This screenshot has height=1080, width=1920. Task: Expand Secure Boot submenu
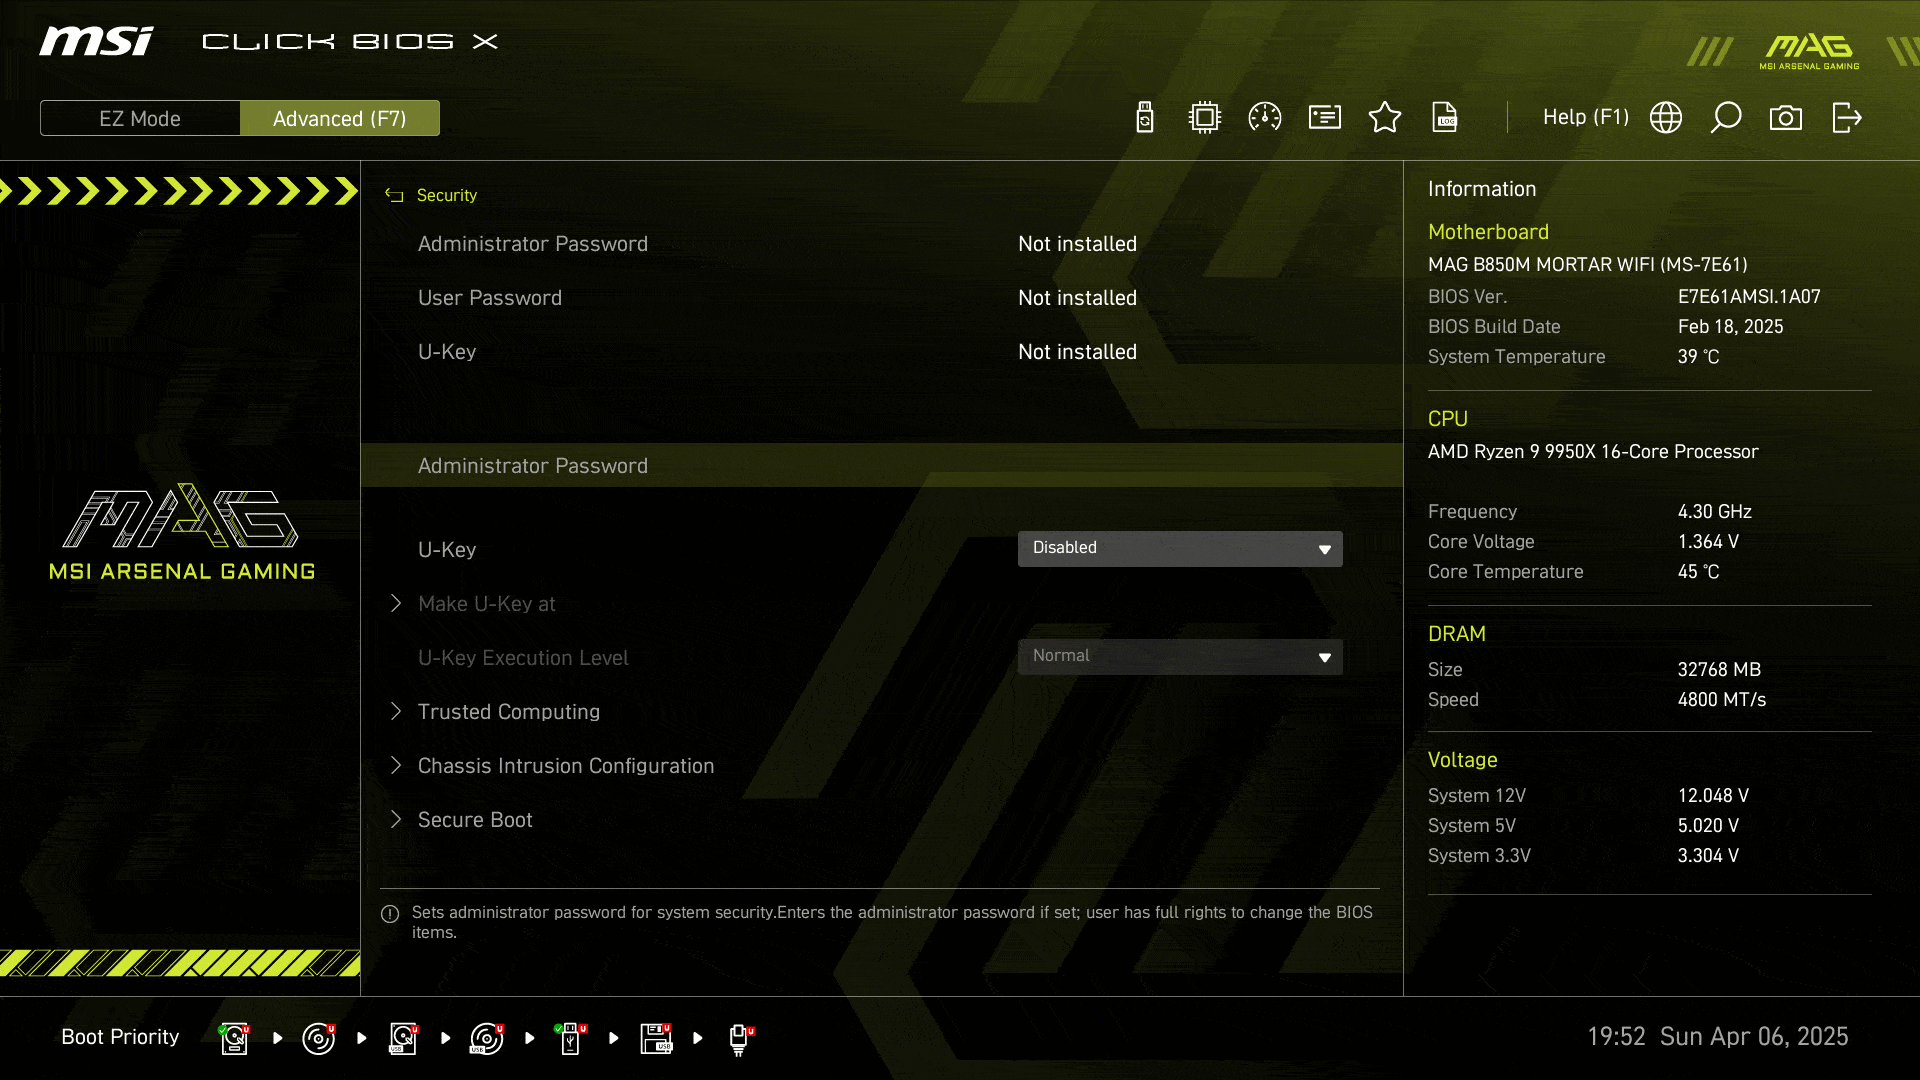point(475,820)
